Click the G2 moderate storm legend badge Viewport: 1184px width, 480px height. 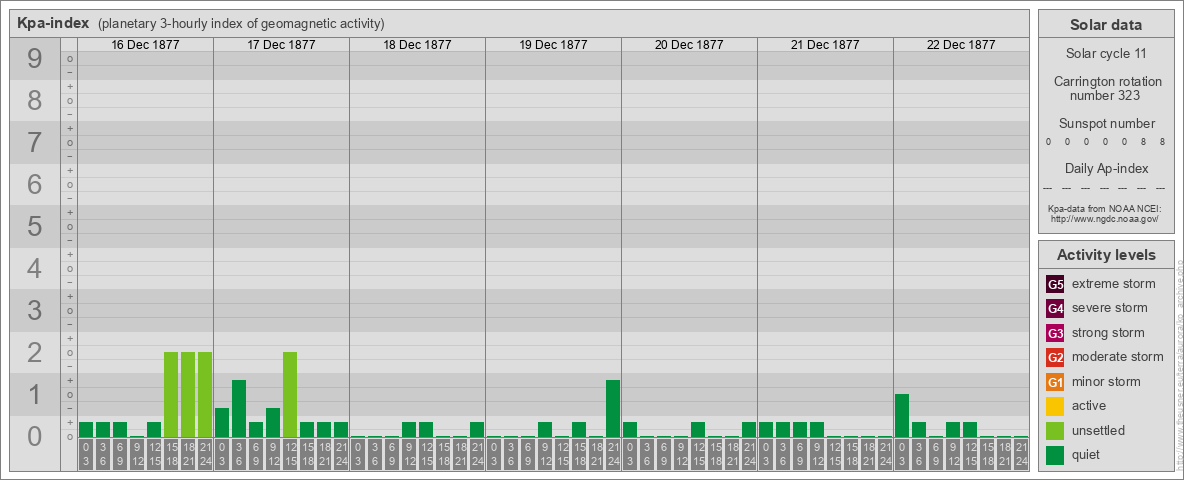click(1055, 358)
